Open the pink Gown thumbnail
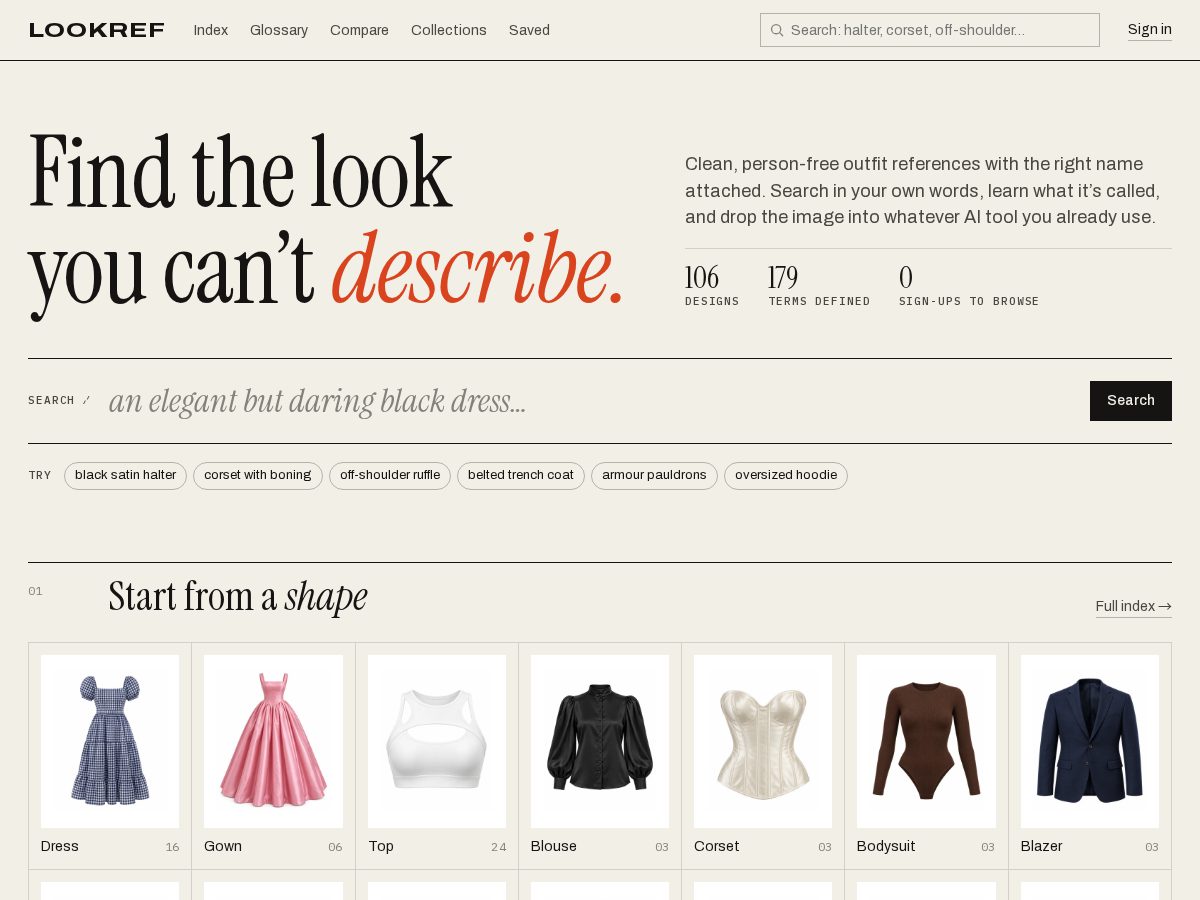 [x=273, y=741]
